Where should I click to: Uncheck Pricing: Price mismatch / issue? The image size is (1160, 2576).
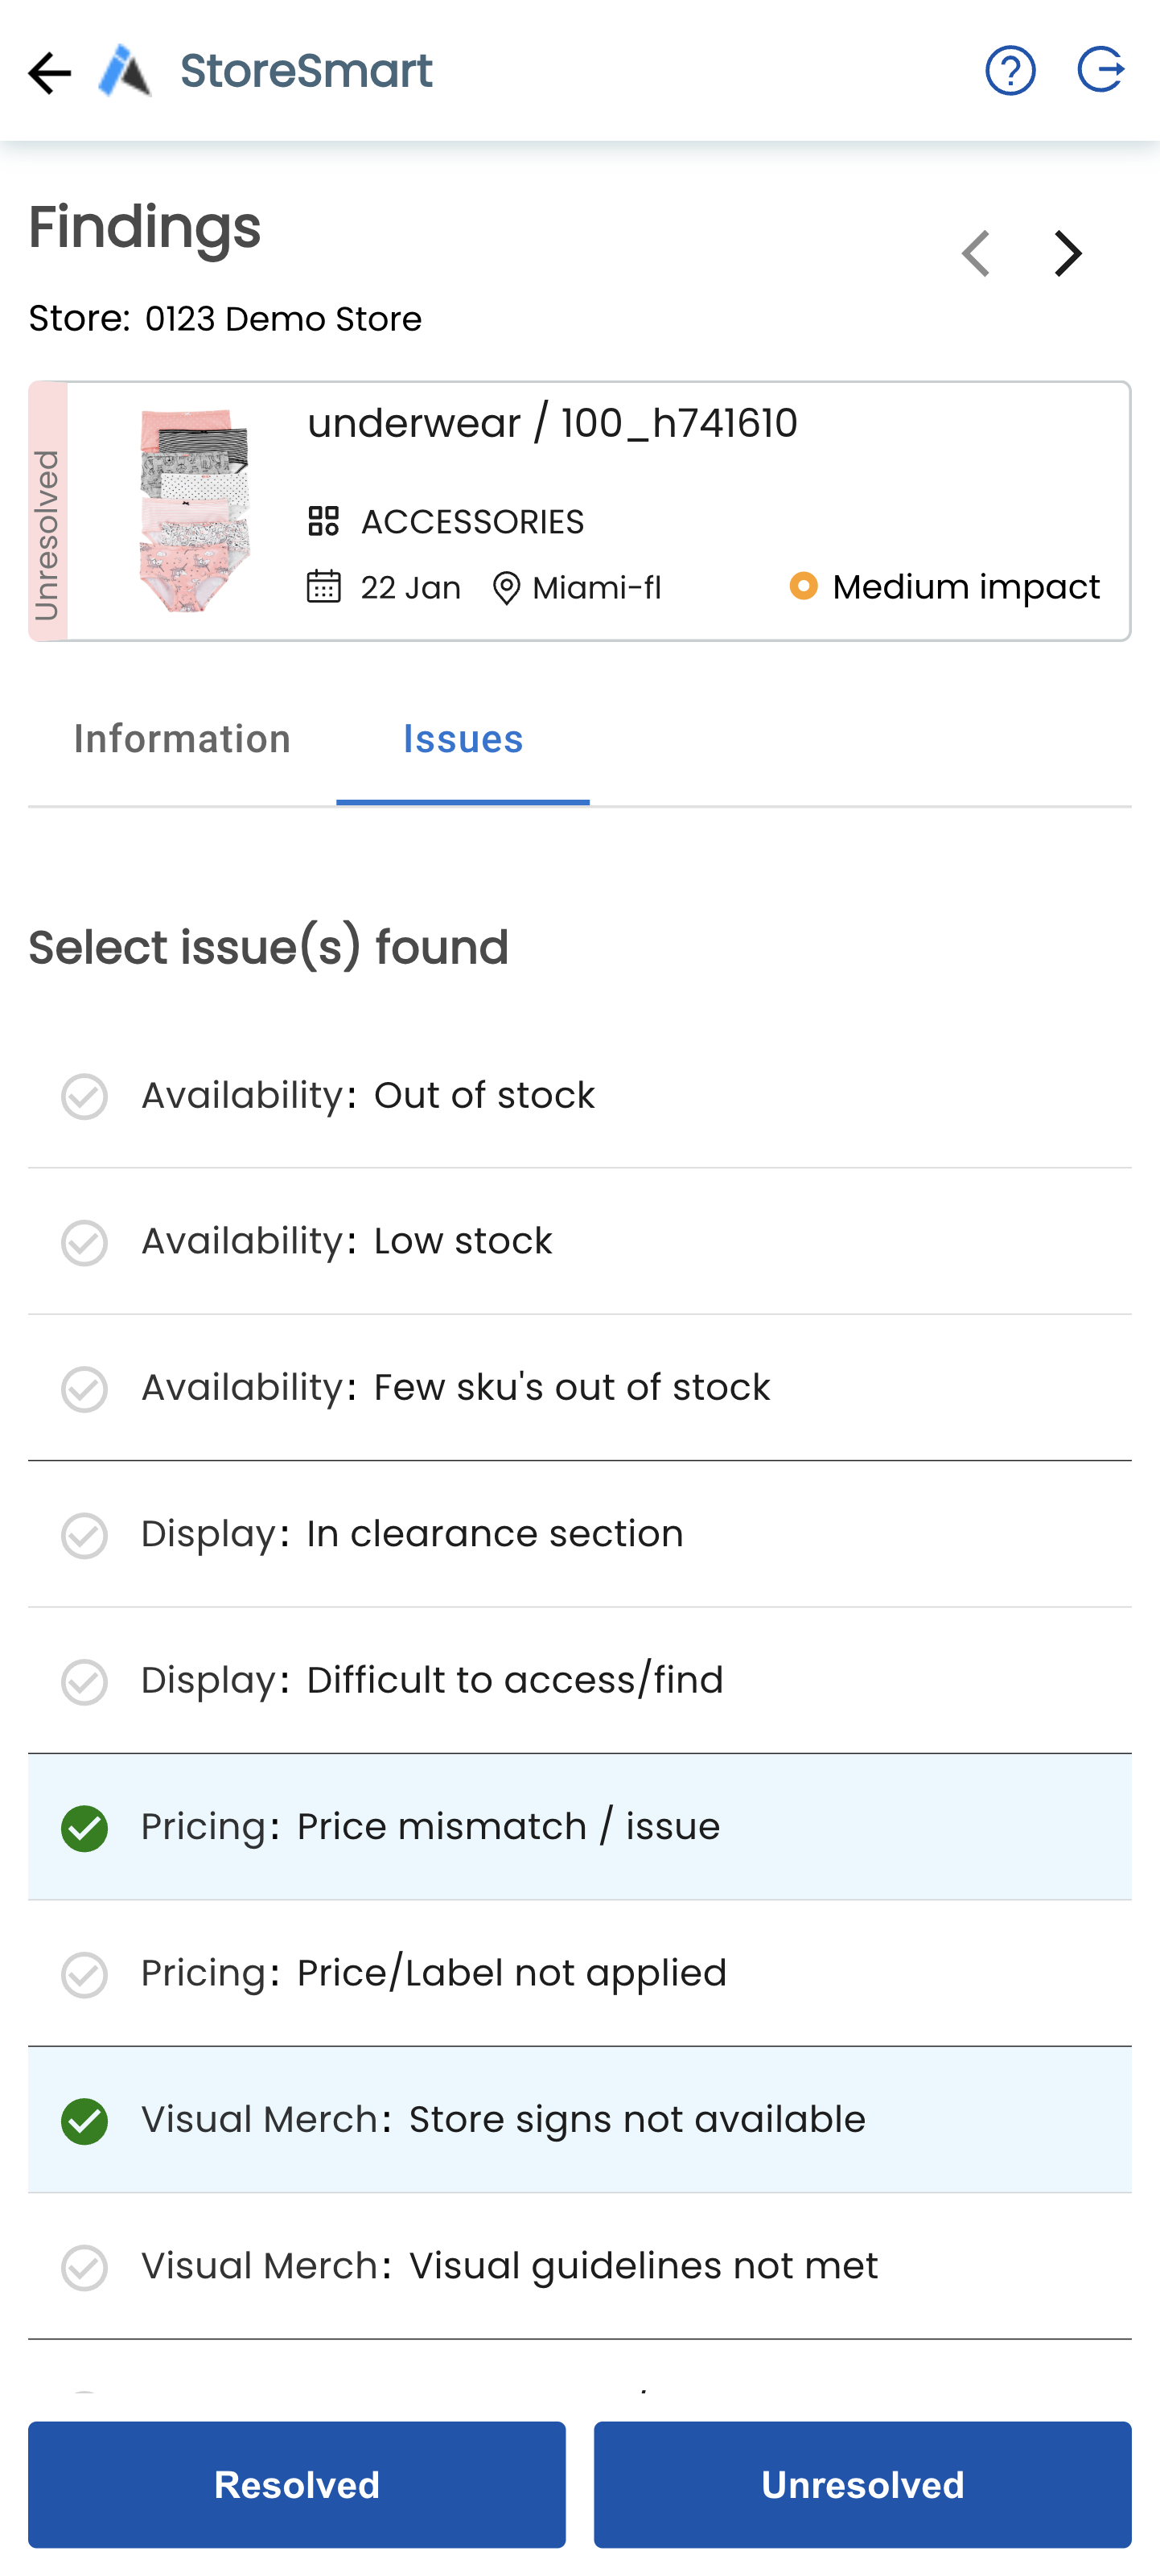click(x=84, y=1828)
